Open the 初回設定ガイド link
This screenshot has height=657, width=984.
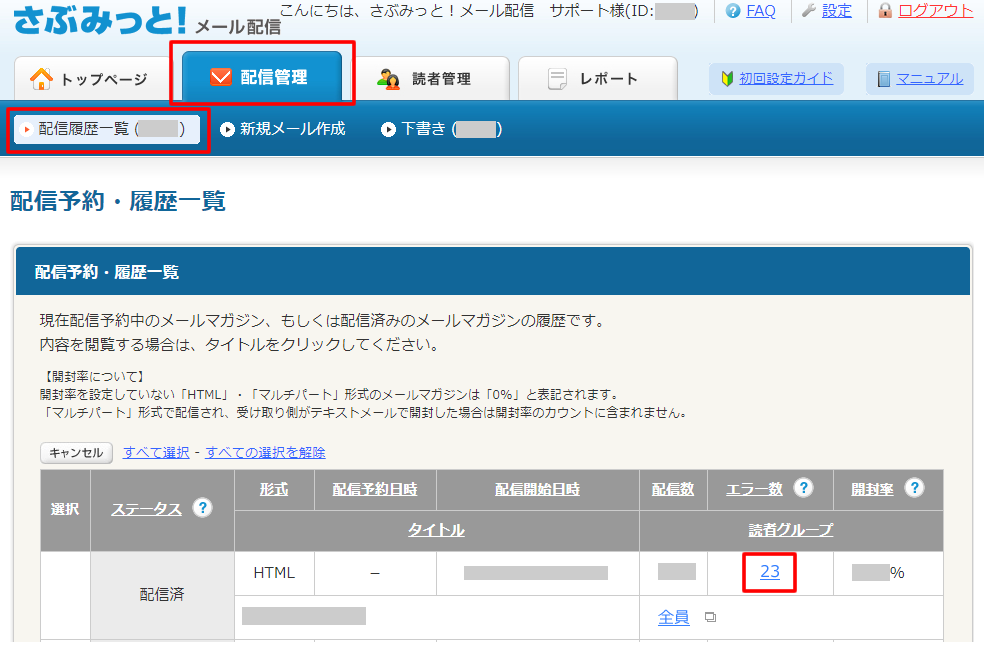tap(786, 78)
